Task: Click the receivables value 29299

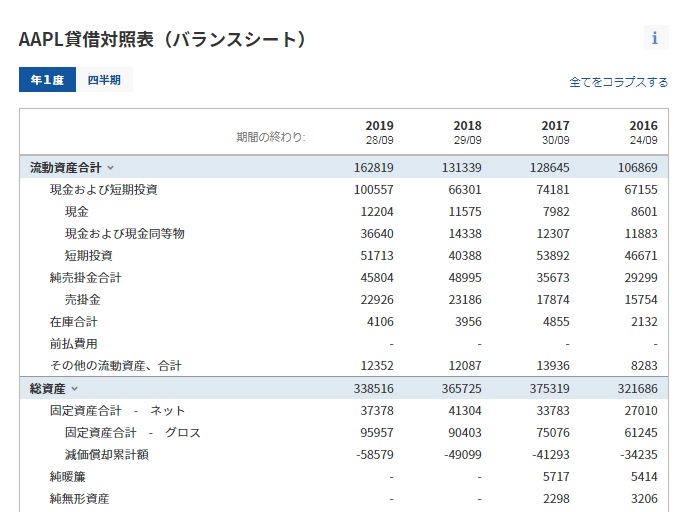Action: 641,278
